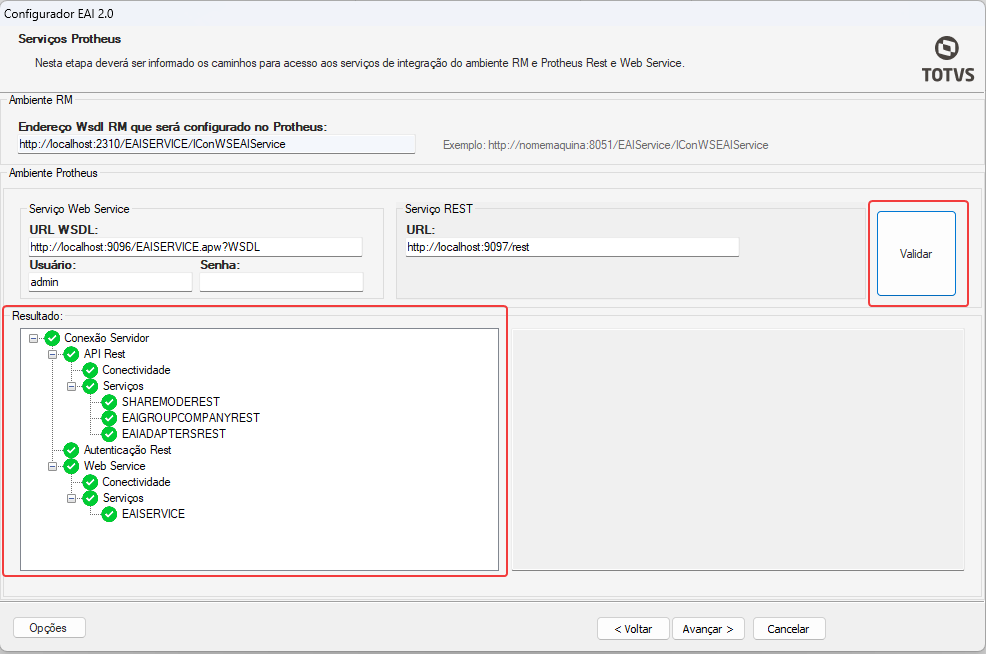This screenshot has width=986, height=654.
Task: Open the Opções button
Action: pos(49,628)
